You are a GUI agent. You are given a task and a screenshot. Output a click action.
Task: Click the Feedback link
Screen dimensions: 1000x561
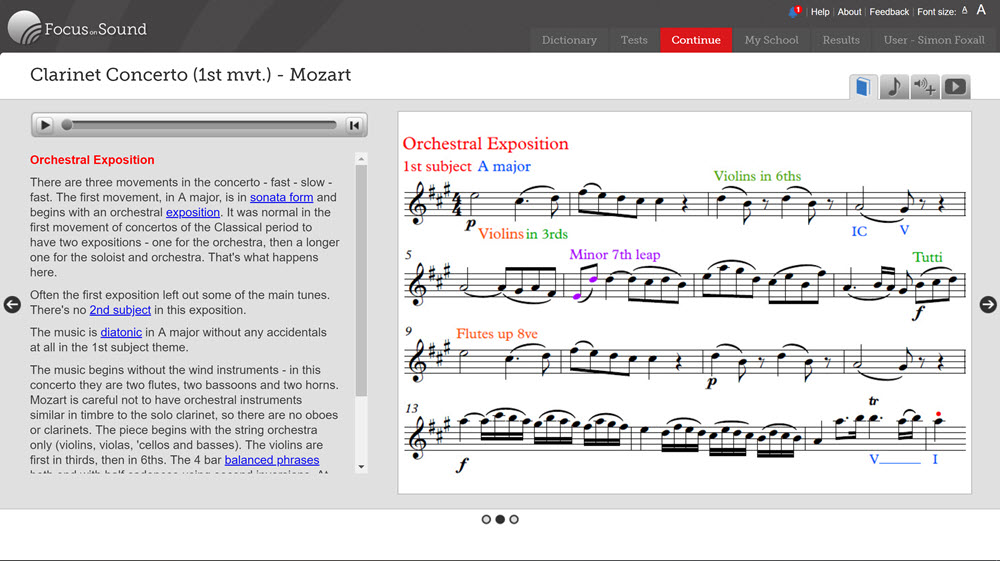point(889,11)
